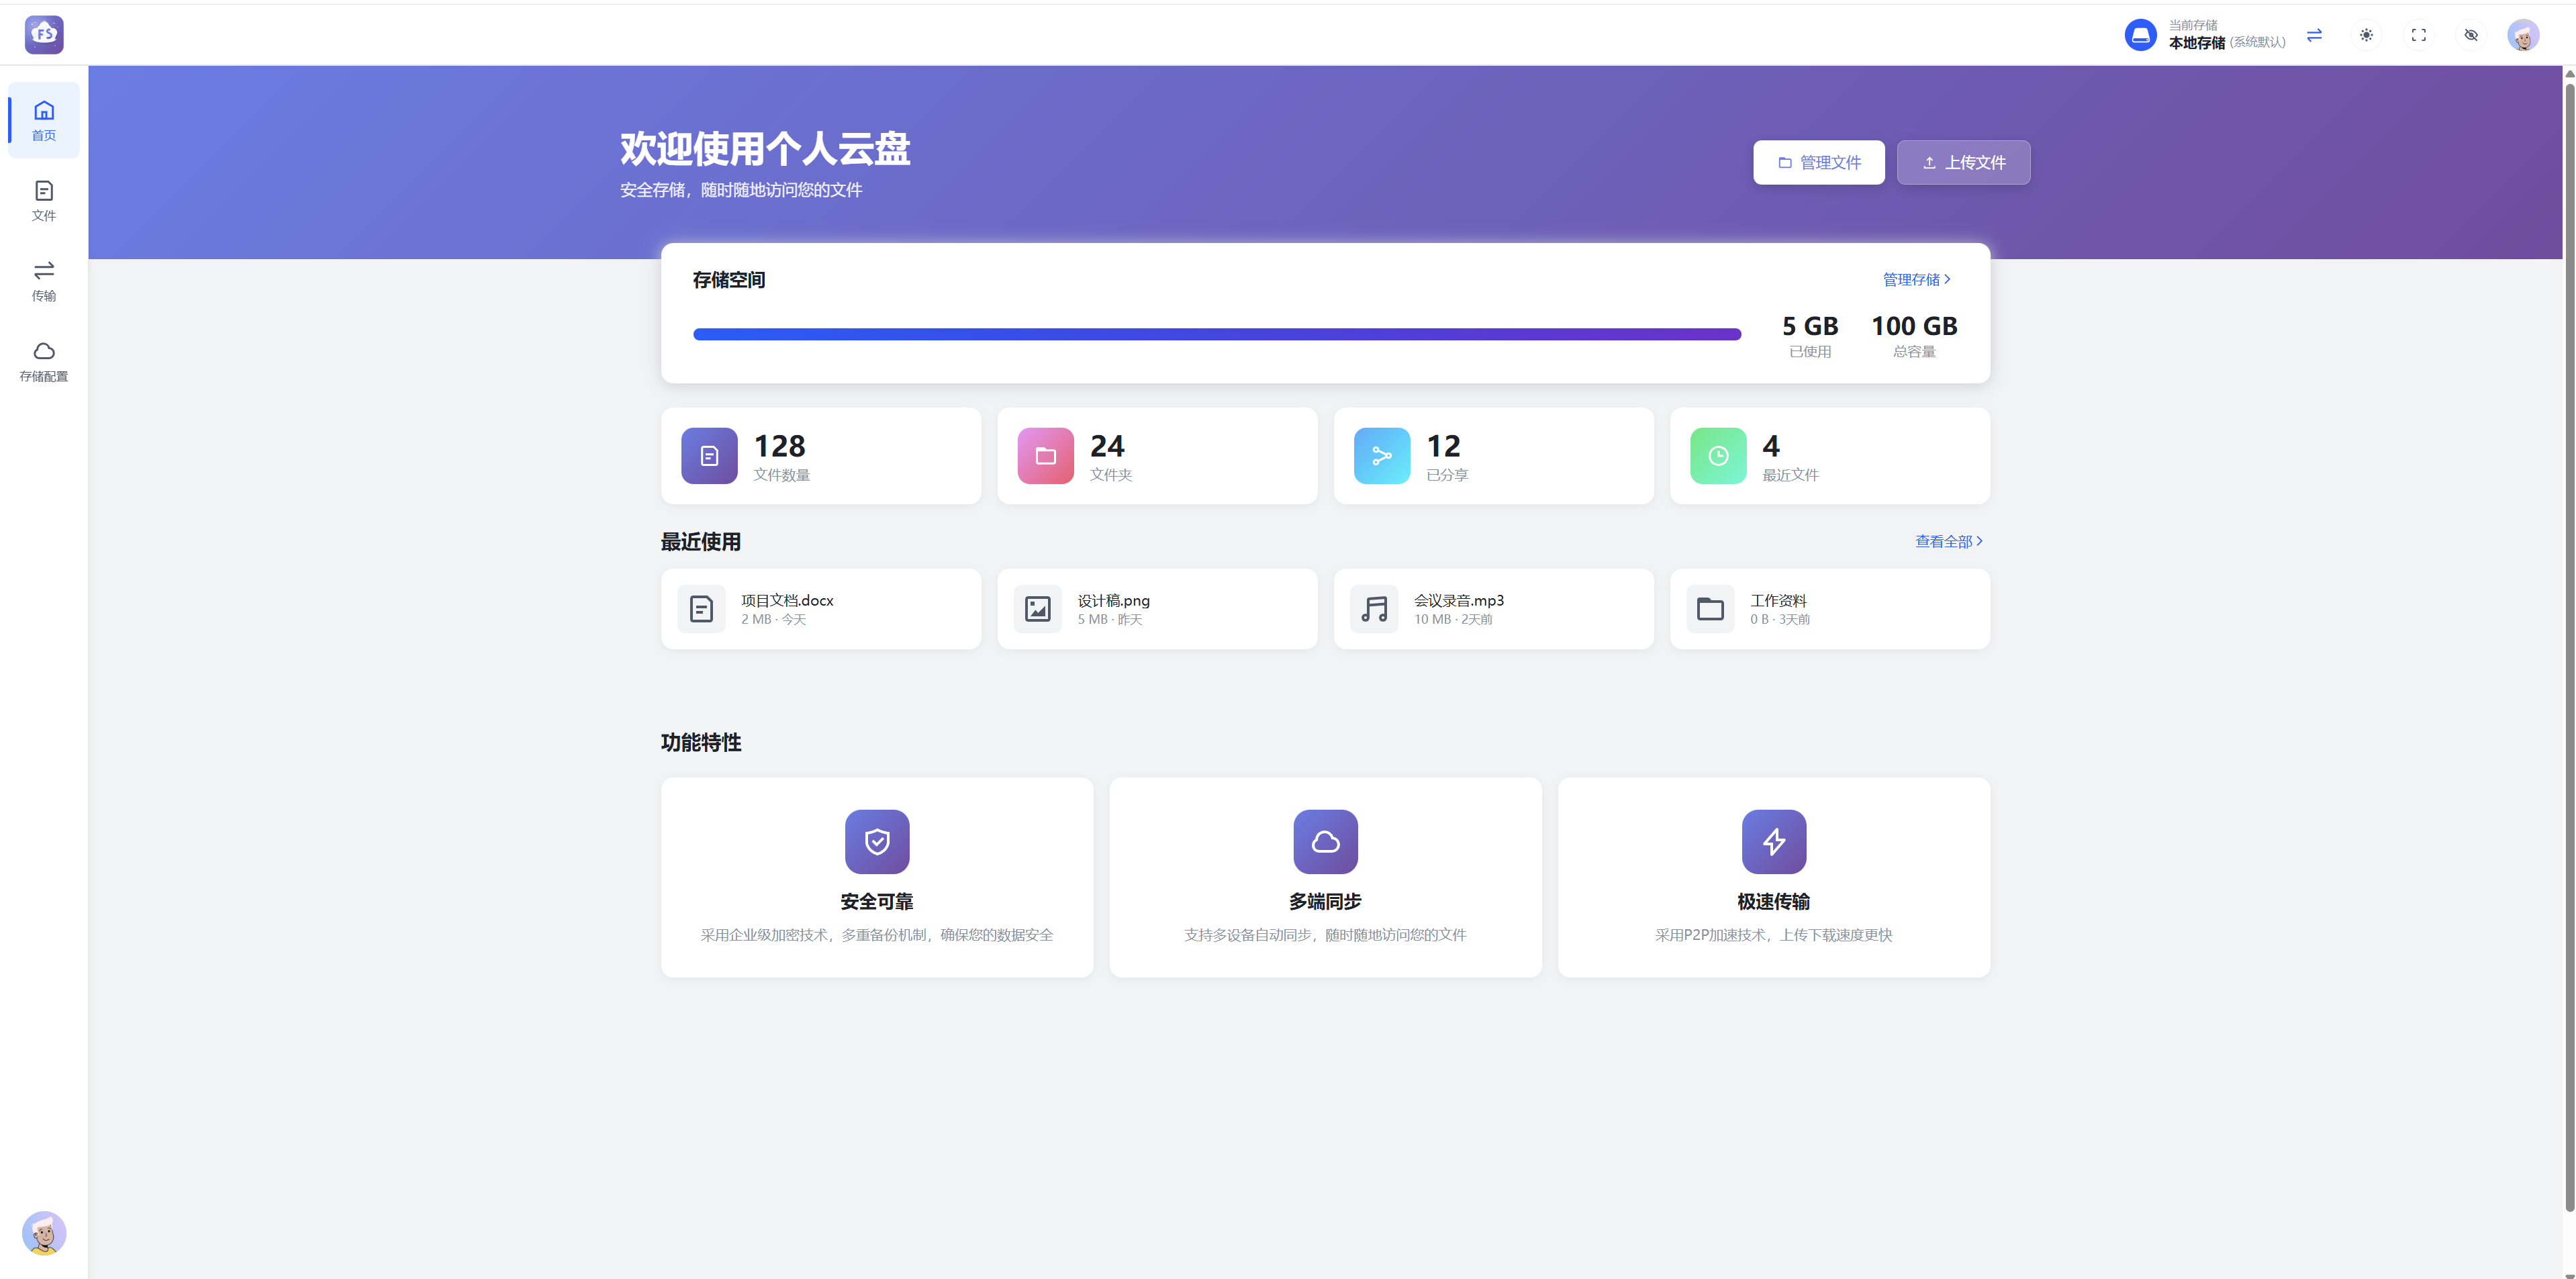Toggle fullscreen mode icon
Image resolution: width=2576 pixels, height=1279 pixels.
[x=2418, y=35]
